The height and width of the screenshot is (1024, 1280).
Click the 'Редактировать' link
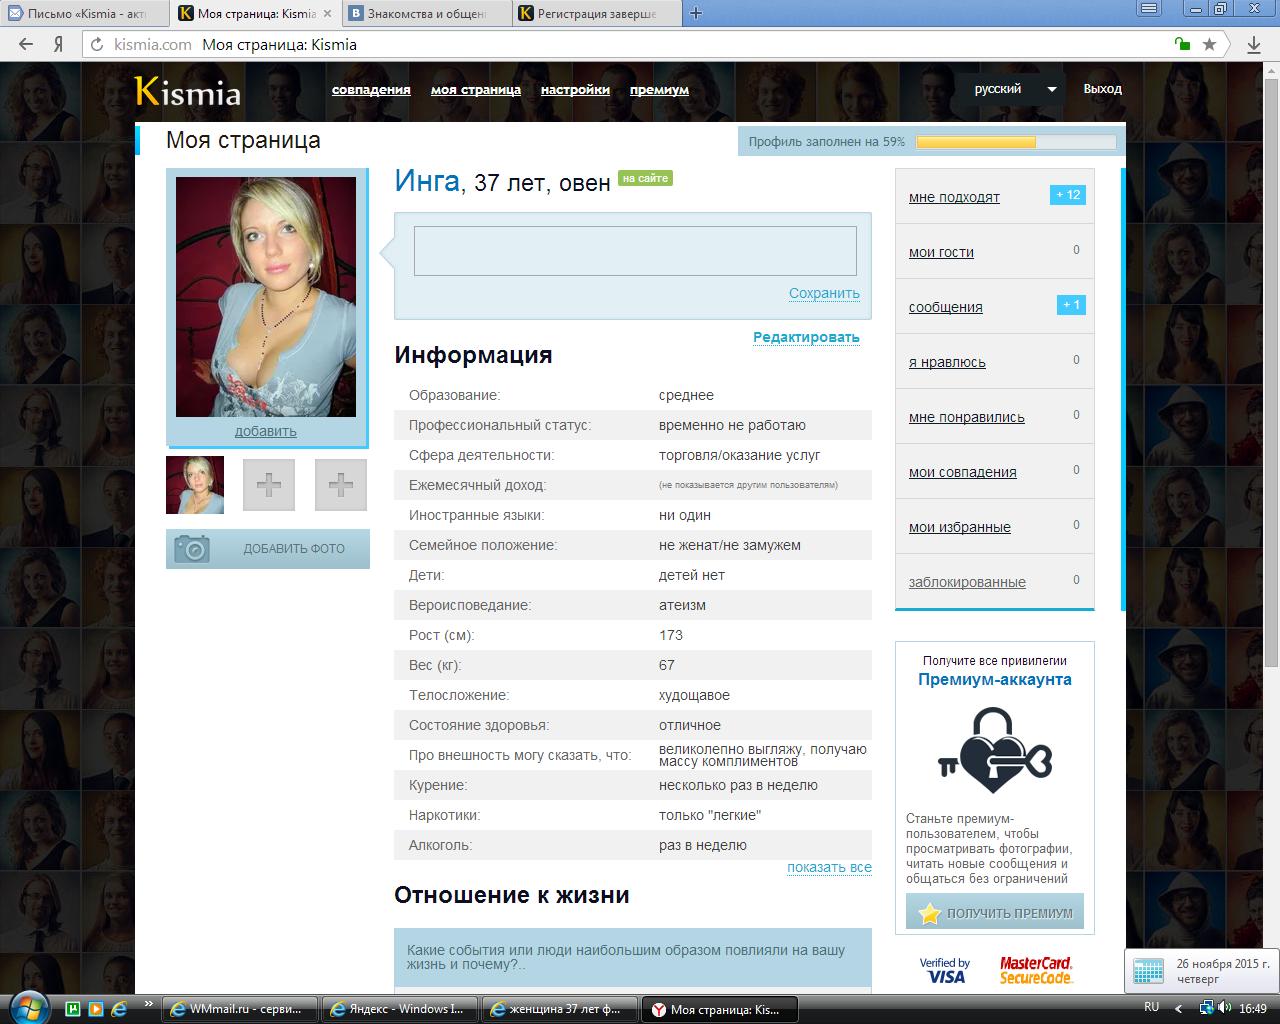coord(806,337)
